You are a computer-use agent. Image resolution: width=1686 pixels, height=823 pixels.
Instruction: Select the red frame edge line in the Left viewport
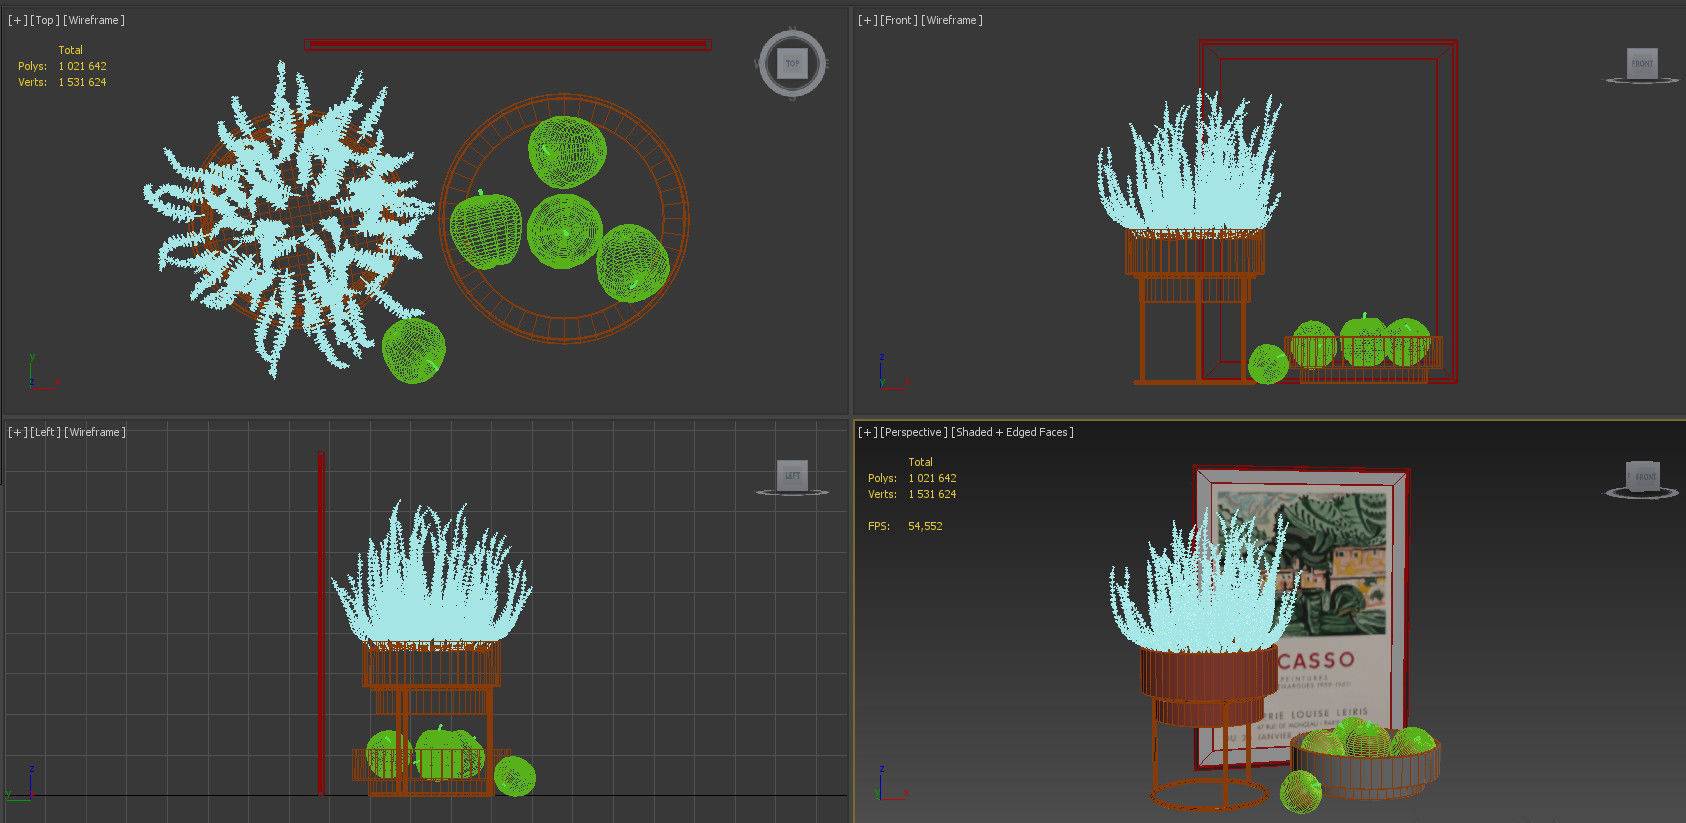pos(321,624)
